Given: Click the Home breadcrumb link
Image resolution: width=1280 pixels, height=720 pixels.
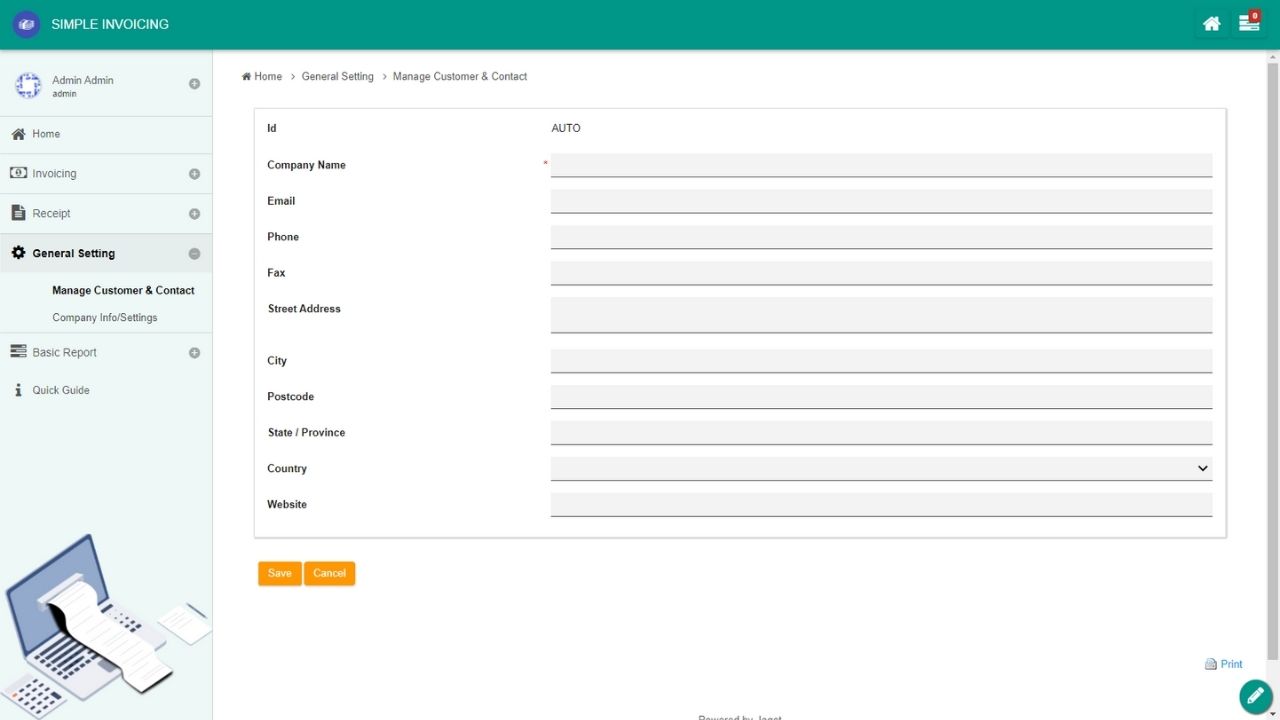Looking at the screenshot, I should click(x=262, y=76).
